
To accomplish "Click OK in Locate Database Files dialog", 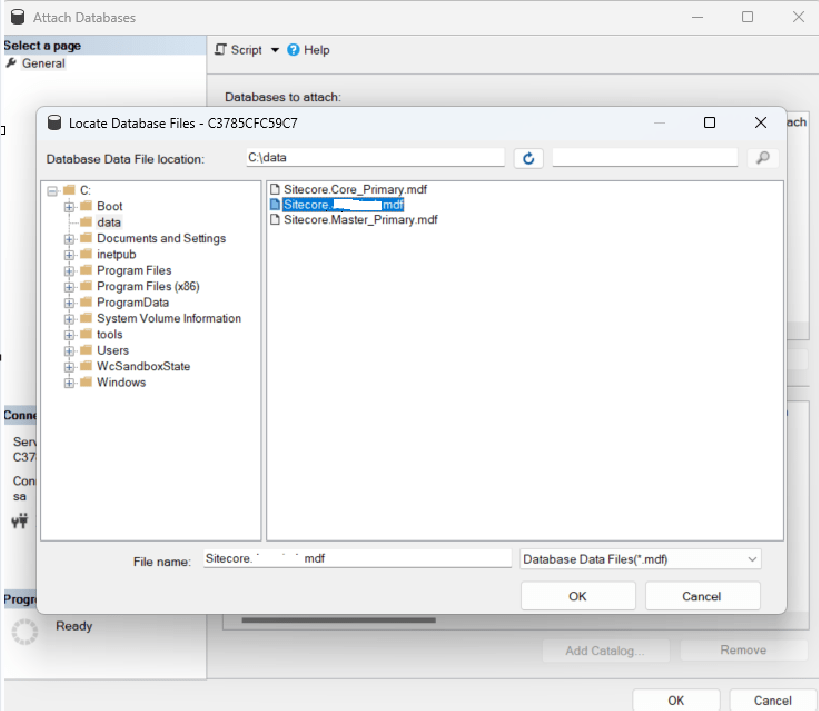I will click(577, 596).
